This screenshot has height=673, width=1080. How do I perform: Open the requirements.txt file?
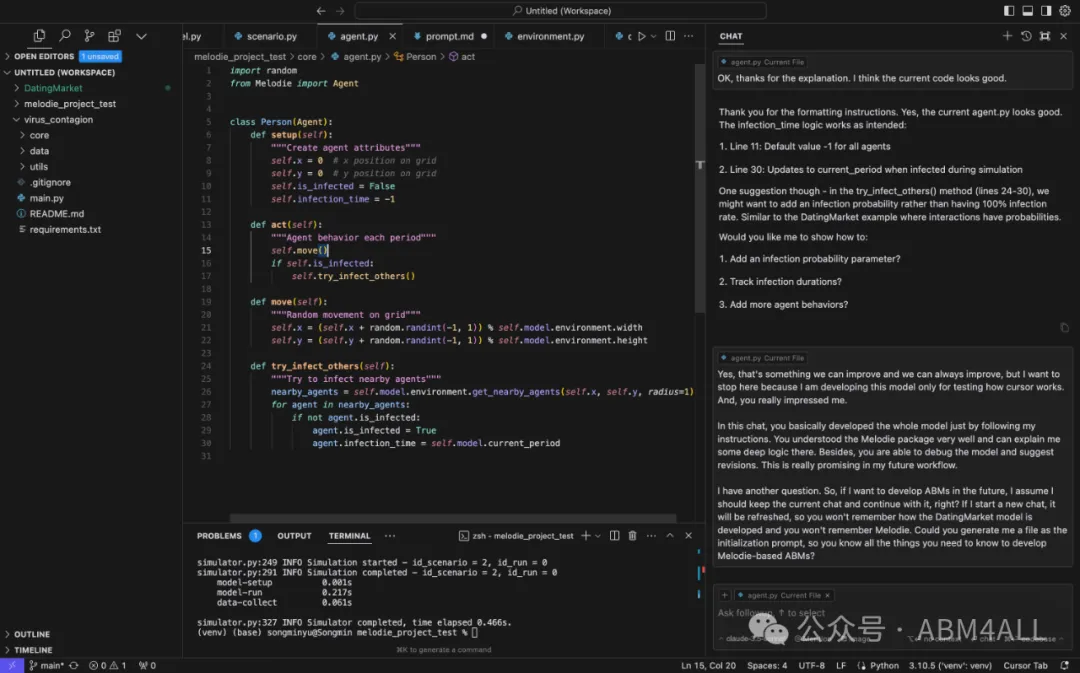tap(65, 229)
